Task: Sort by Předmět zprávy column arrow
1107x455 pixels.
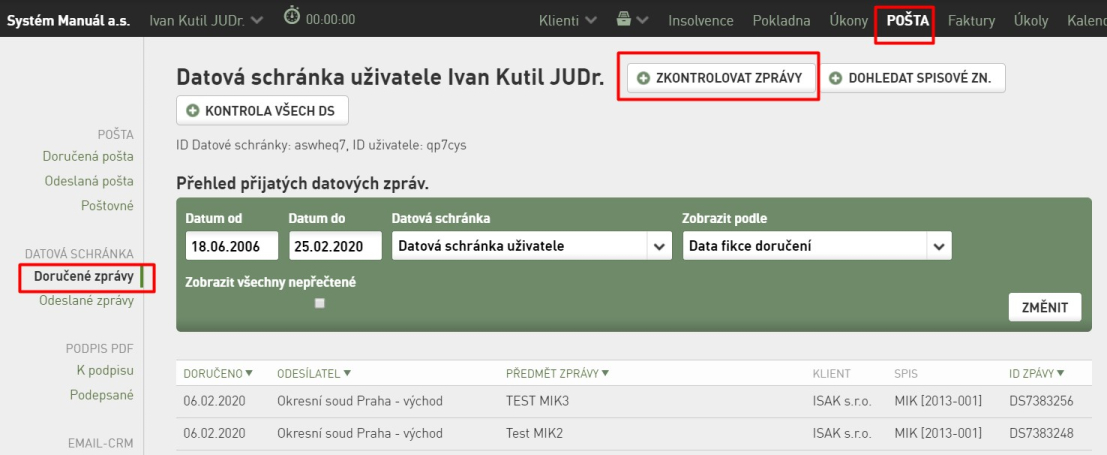Action: coord(606,373)
